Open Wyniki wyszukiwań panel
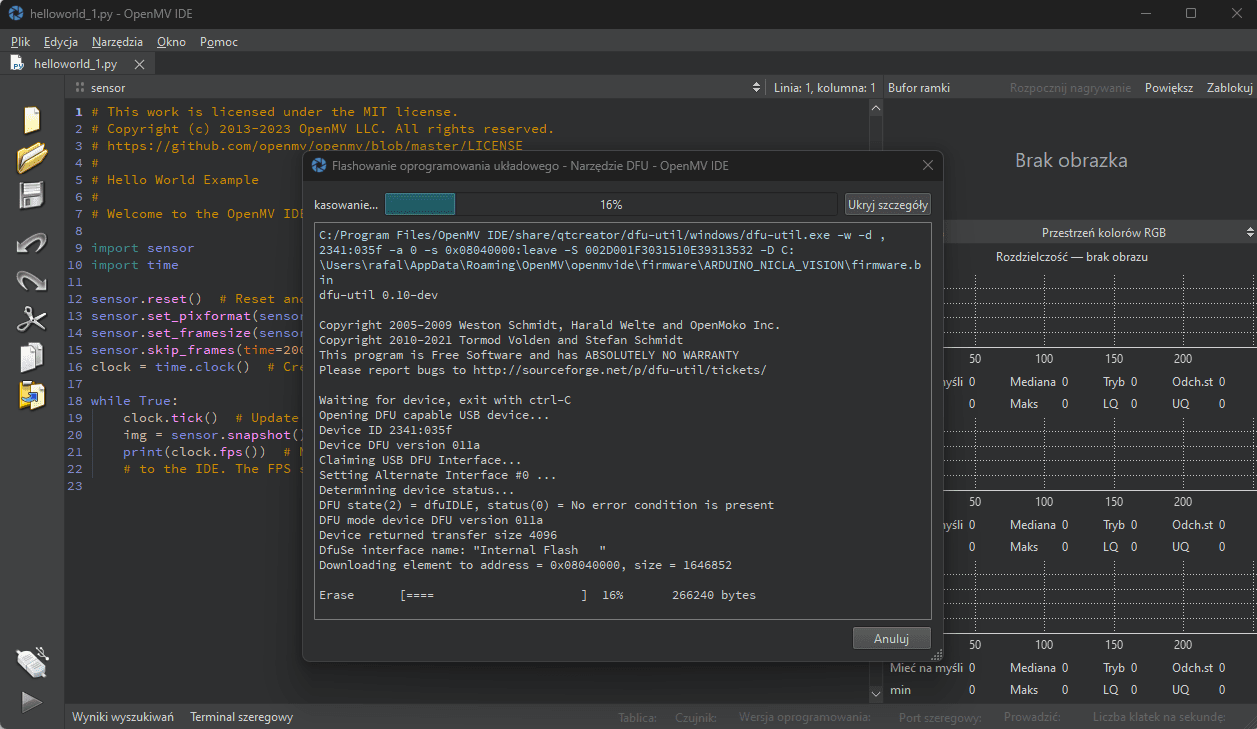Screen dimensions: 1257x729 123,717
